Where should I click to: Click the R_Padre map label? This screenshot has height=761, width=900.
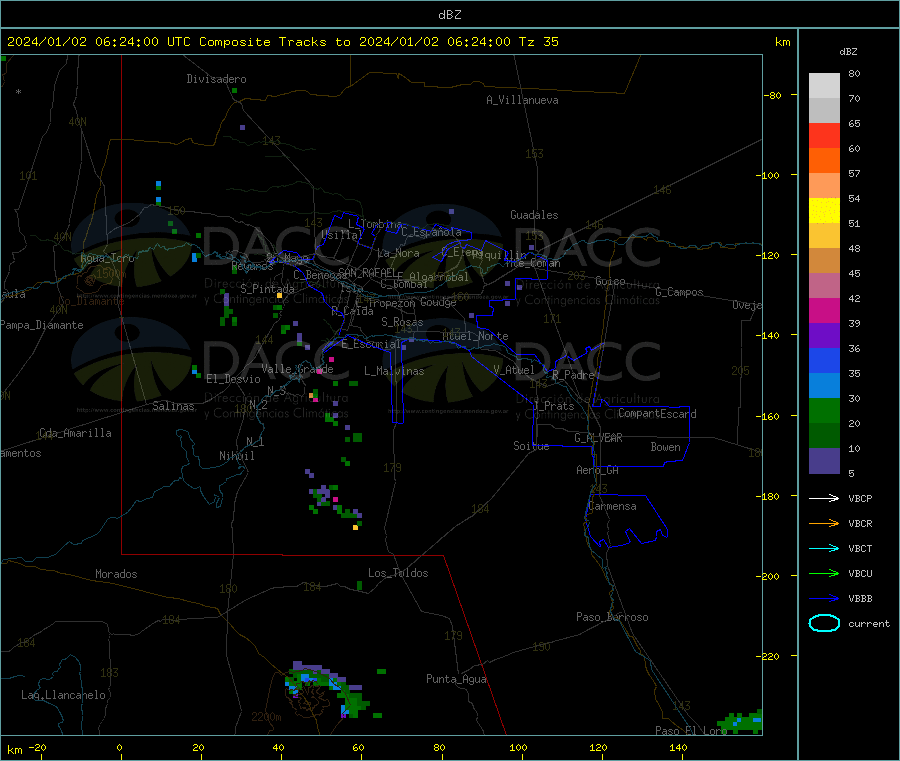(573, 375)
